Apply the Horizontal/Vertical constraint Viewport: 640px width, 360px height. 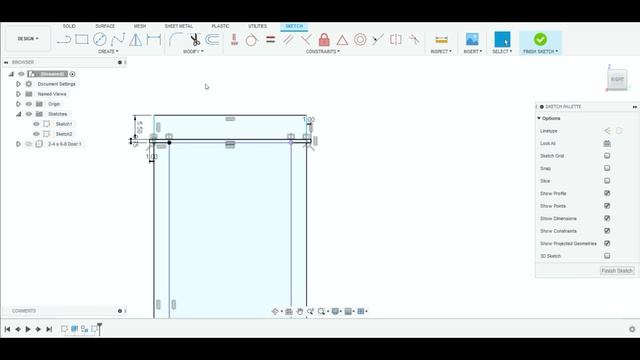point(234,40)
